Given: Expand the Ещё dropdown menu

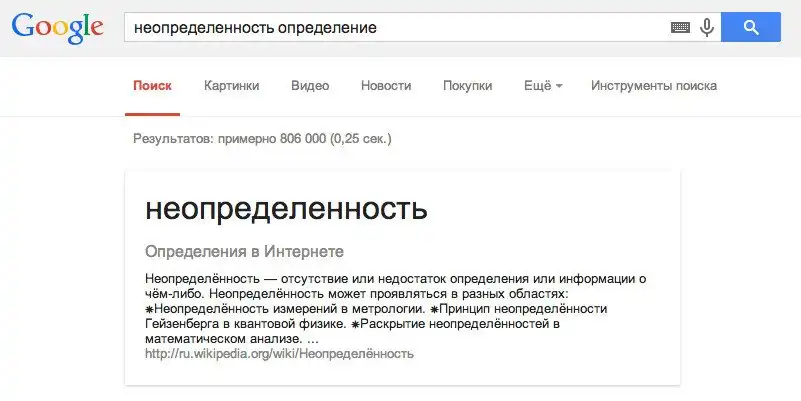Looking at the screenshot, I should point(543,86).
